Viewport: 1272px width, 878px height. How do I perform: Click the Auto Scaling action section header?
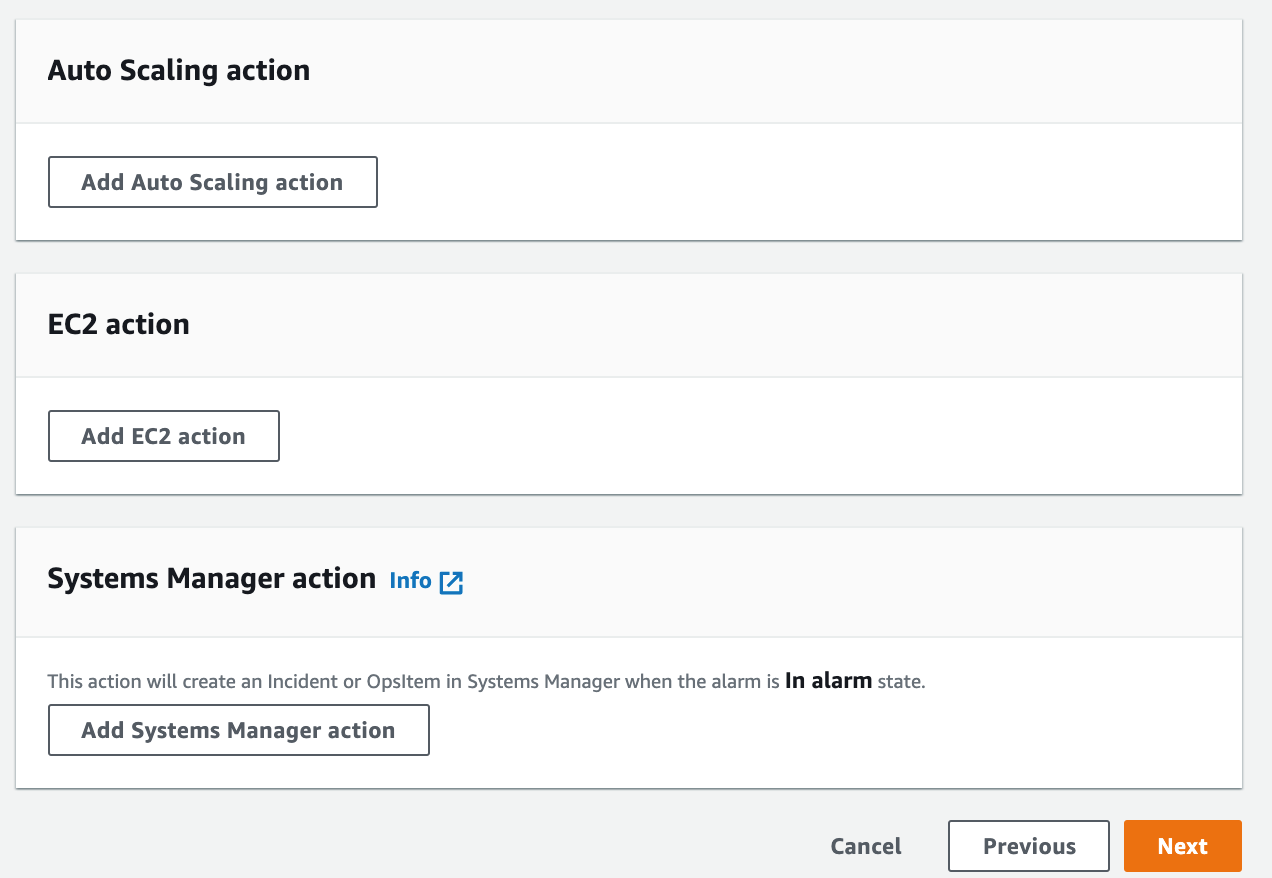178,70
